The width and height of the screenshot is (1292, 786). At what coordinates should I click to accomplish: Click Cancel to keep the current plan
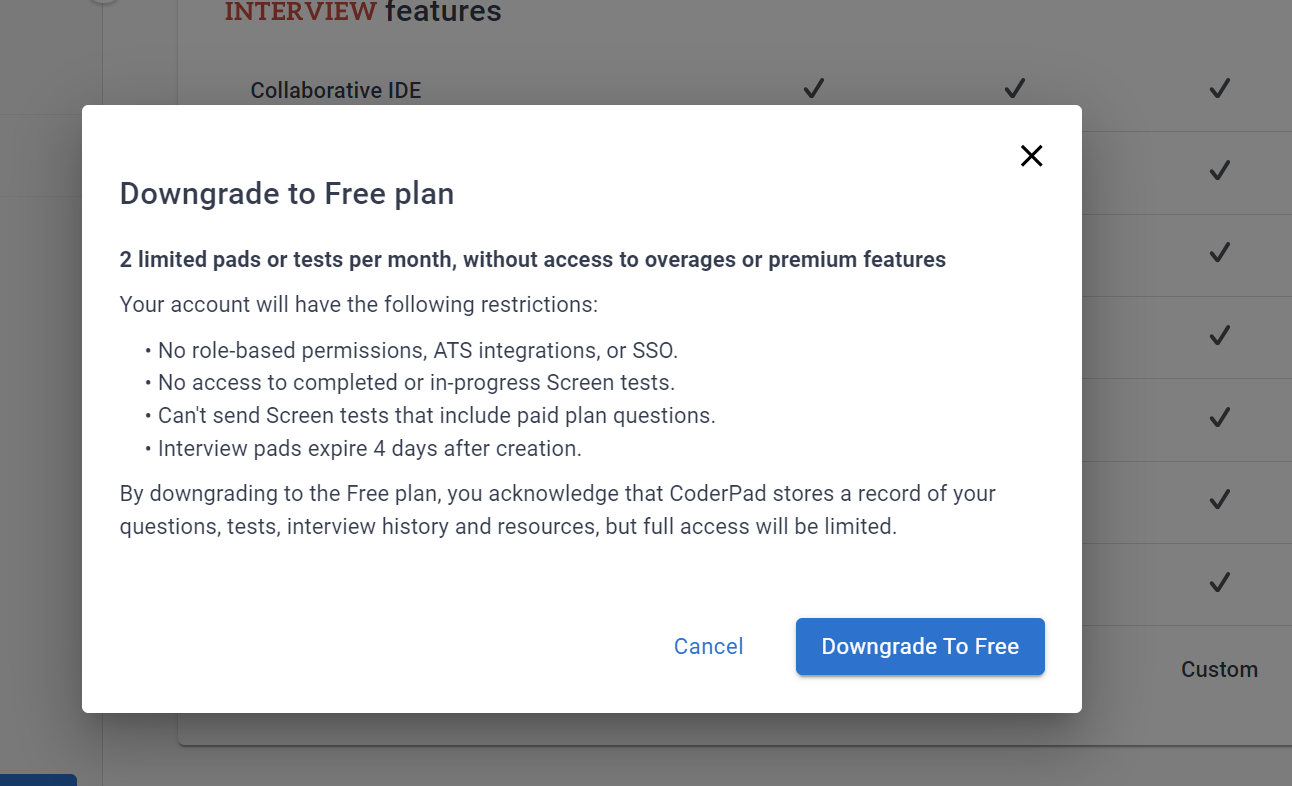(708, 647)
